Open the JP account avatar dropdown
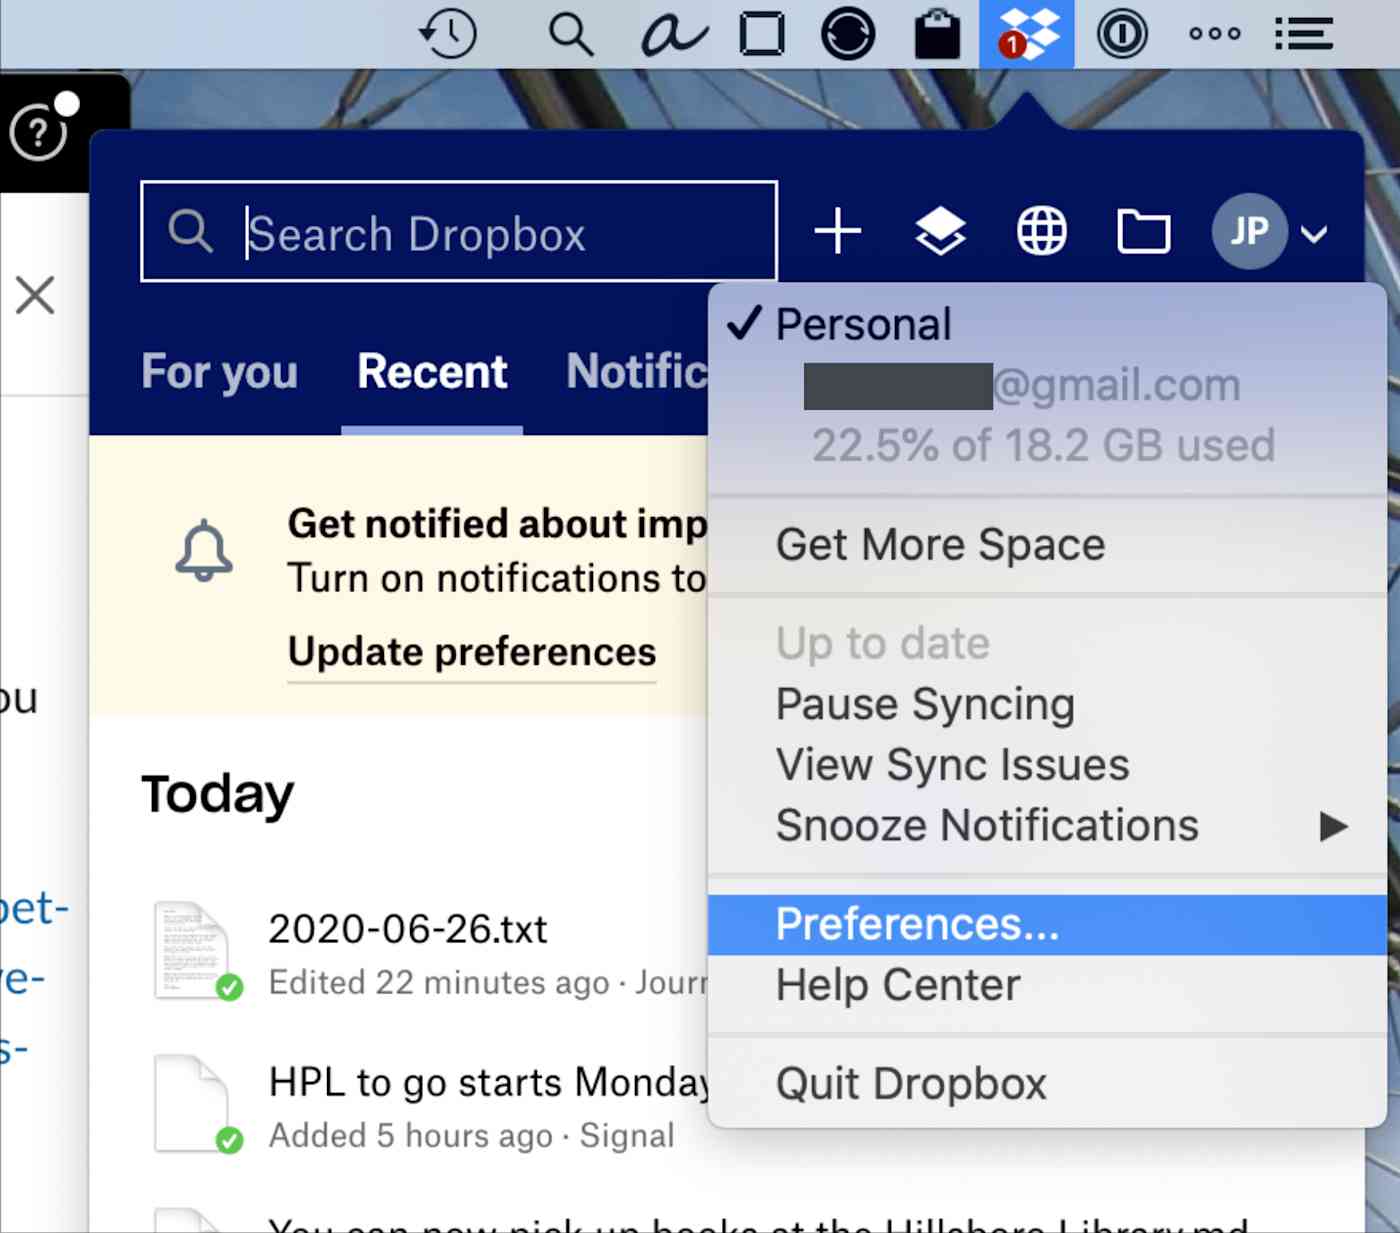The image size is (1400, 1233). click(1249, 232)
